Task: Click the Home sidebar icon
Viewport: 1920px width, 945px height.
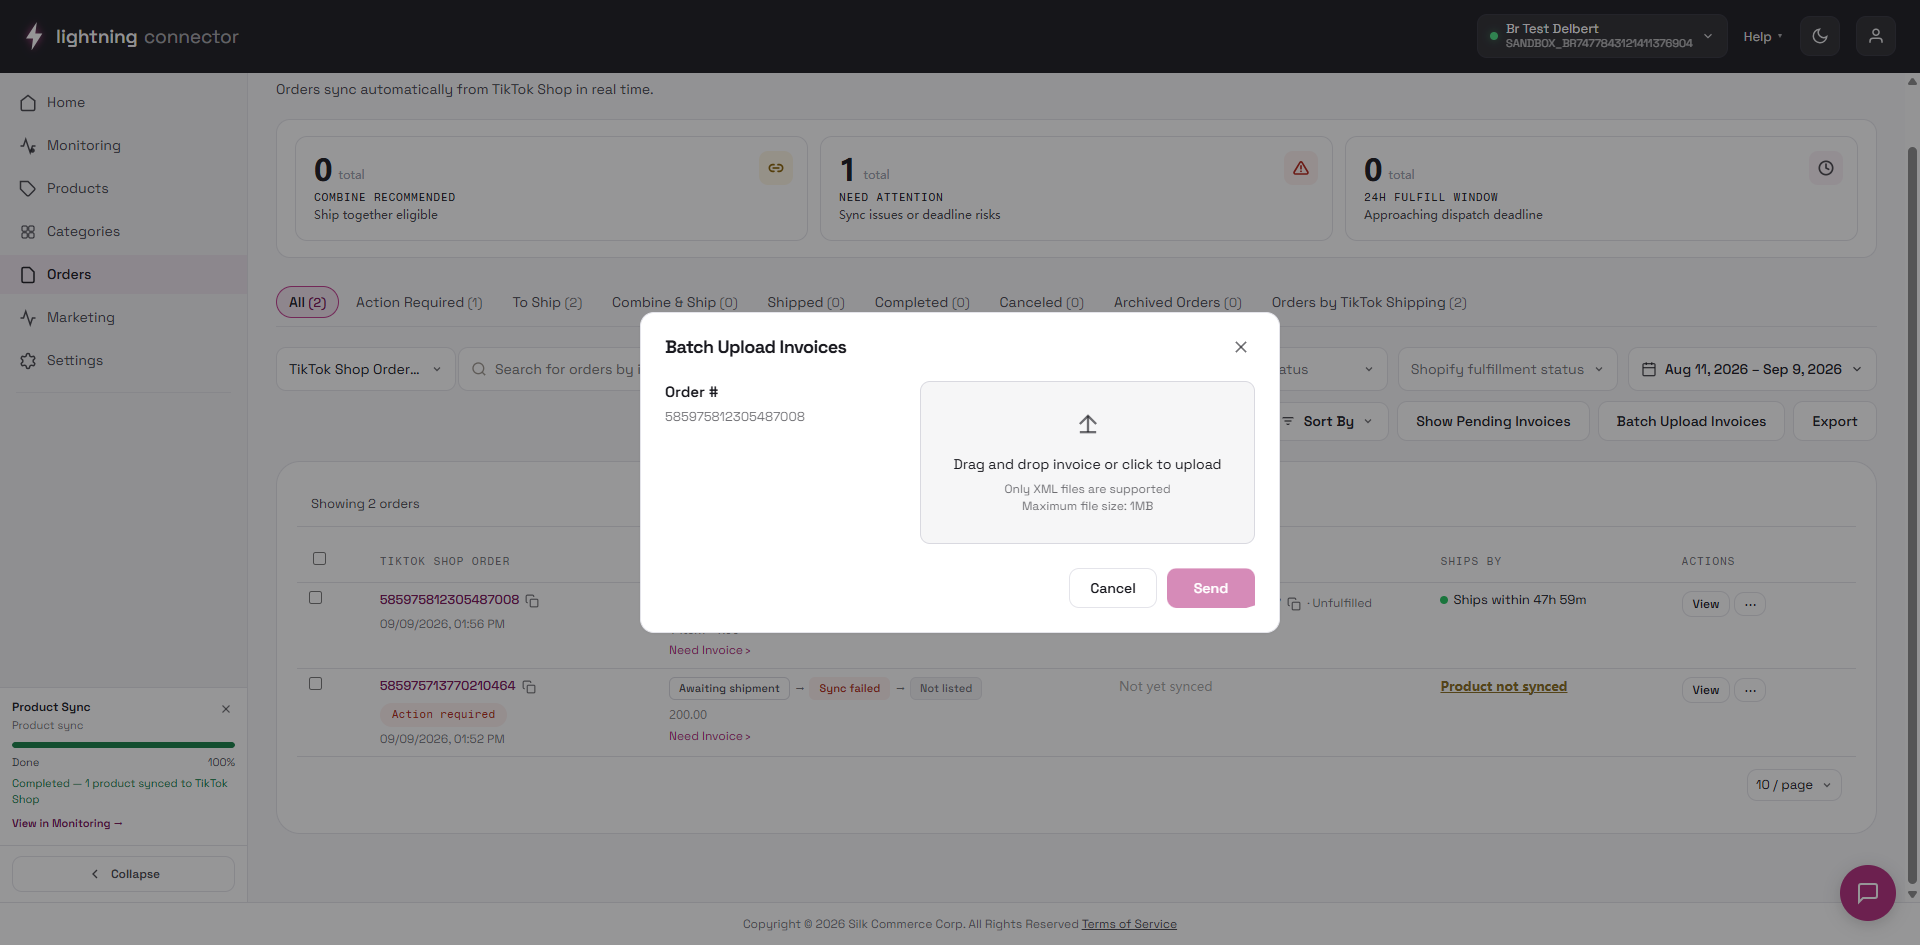Action: click(x=28, y=103)
